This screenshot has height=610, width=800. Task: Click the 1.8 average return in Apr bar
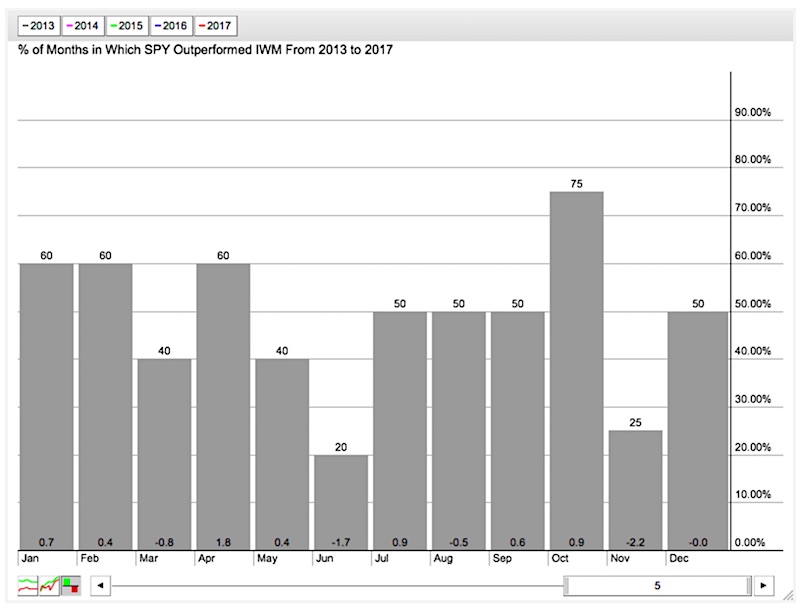coord(223,543)
